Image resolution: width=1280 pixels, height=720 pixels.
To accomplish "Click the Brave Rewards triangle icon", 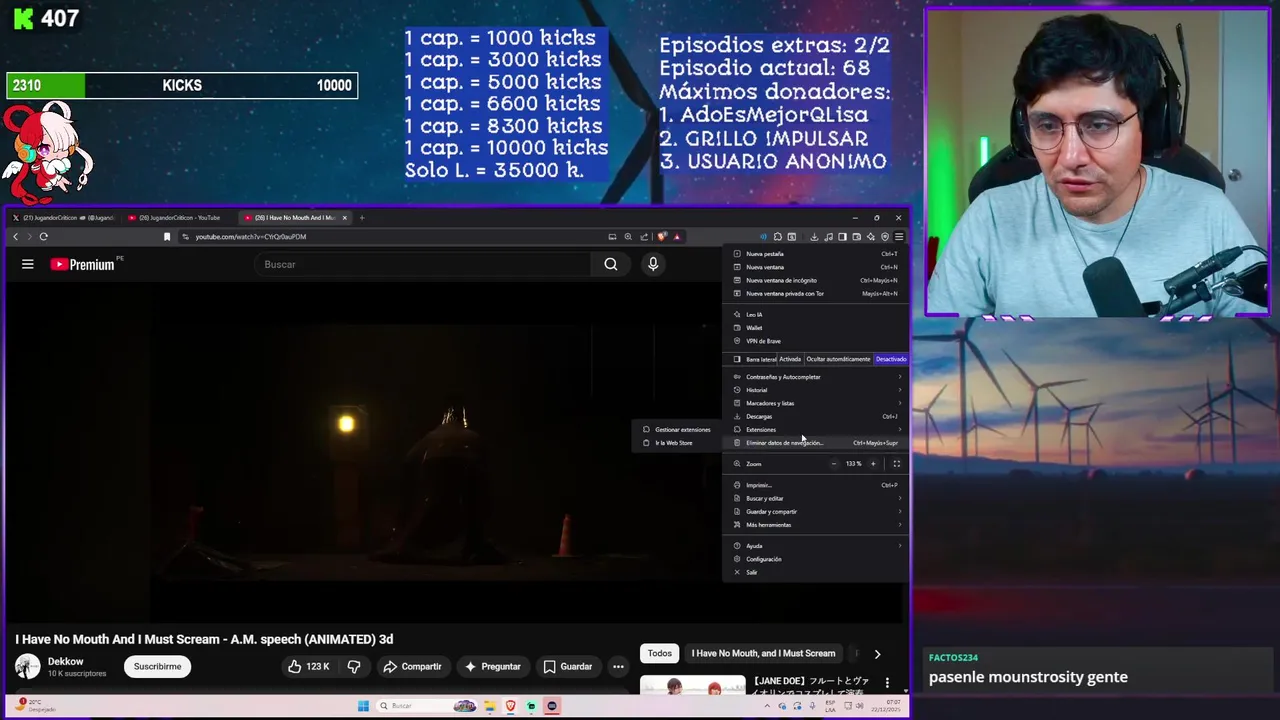I will [677, 237].
